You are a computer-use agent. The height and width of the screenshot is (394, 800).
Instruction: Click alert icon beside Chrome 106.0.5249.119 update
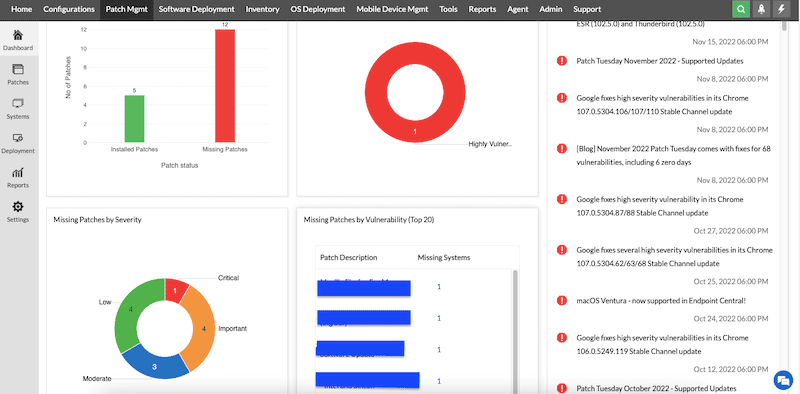pos(562,337)
